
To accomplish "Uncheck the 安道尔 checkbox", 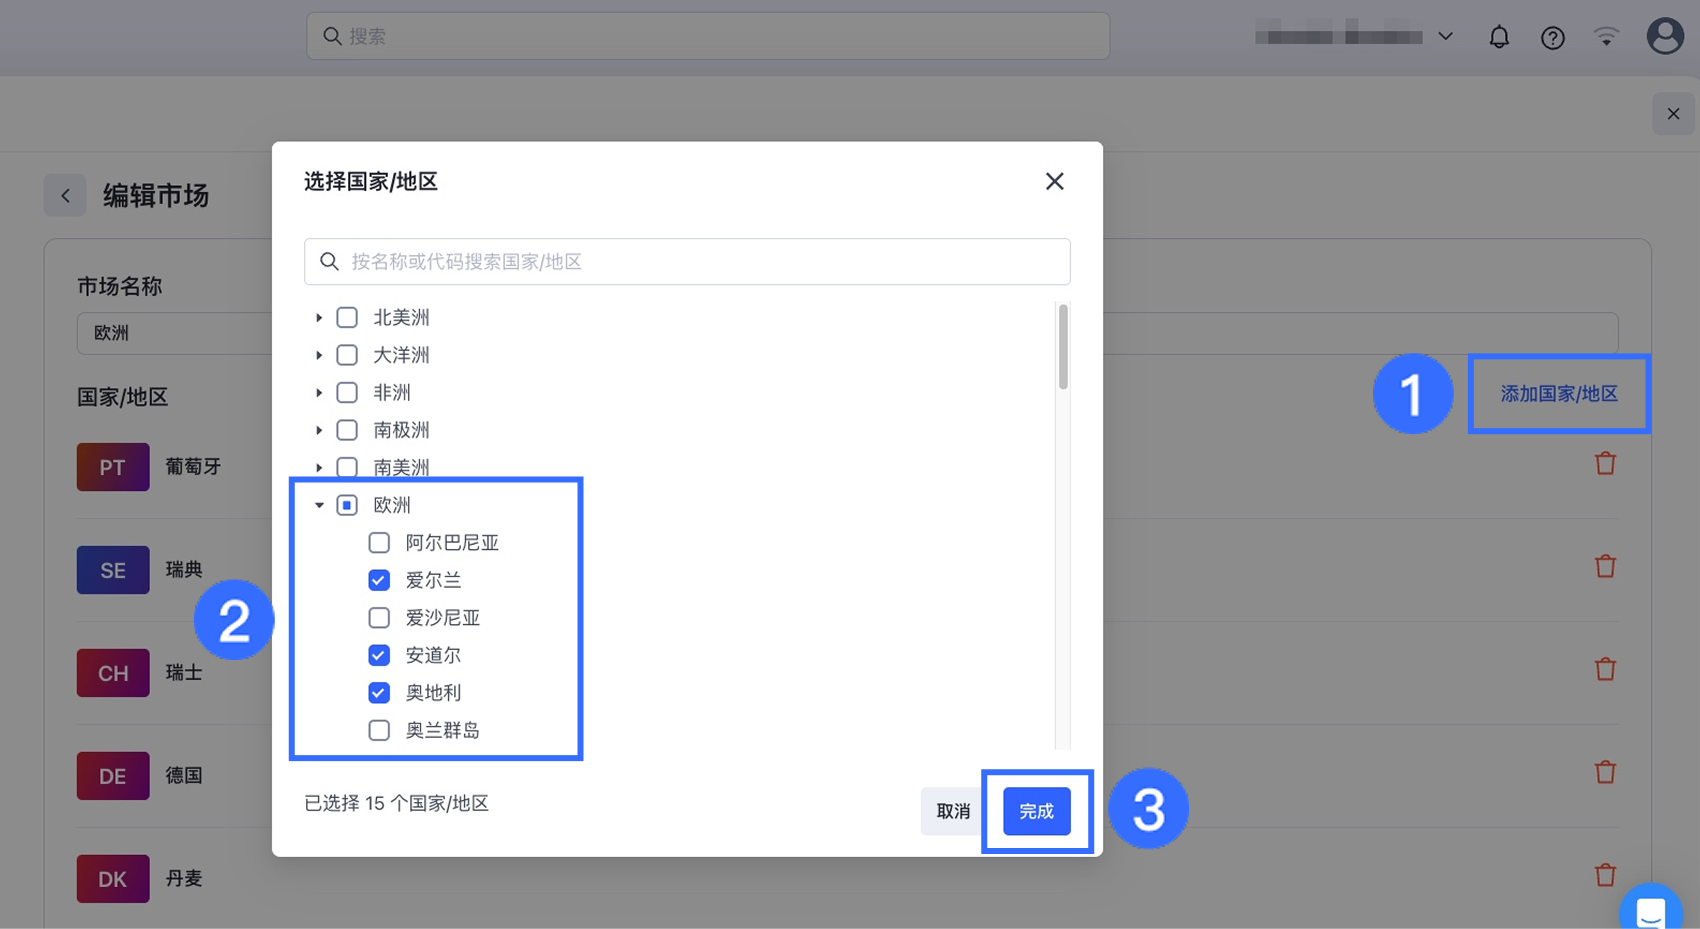I will [x=379, y=655].
